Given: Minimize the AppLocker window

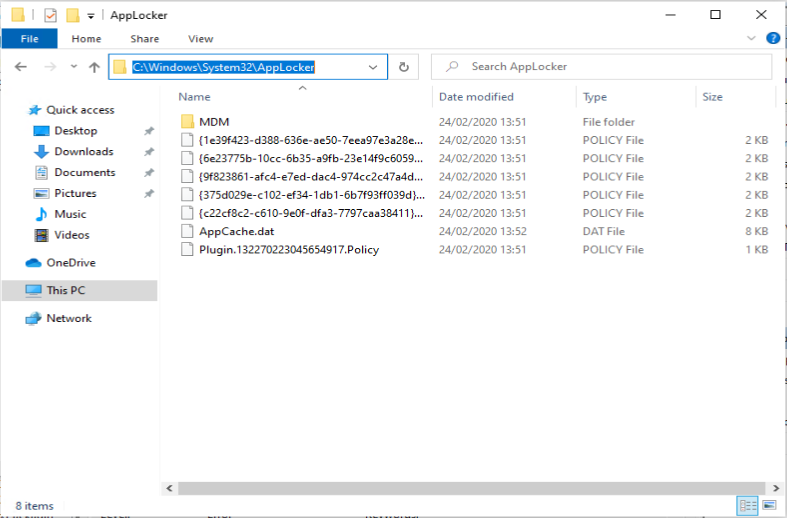Looking at the screenshot, I should (670, 15).
